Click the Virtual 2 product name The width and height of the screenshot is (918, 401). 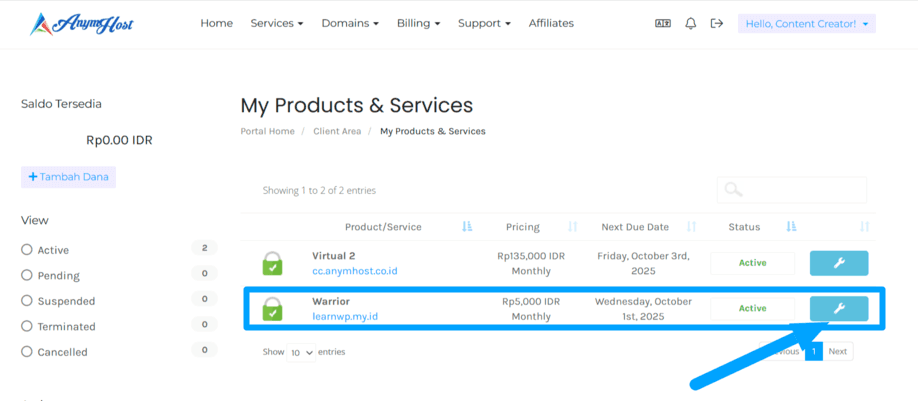(x=334, y=256)
